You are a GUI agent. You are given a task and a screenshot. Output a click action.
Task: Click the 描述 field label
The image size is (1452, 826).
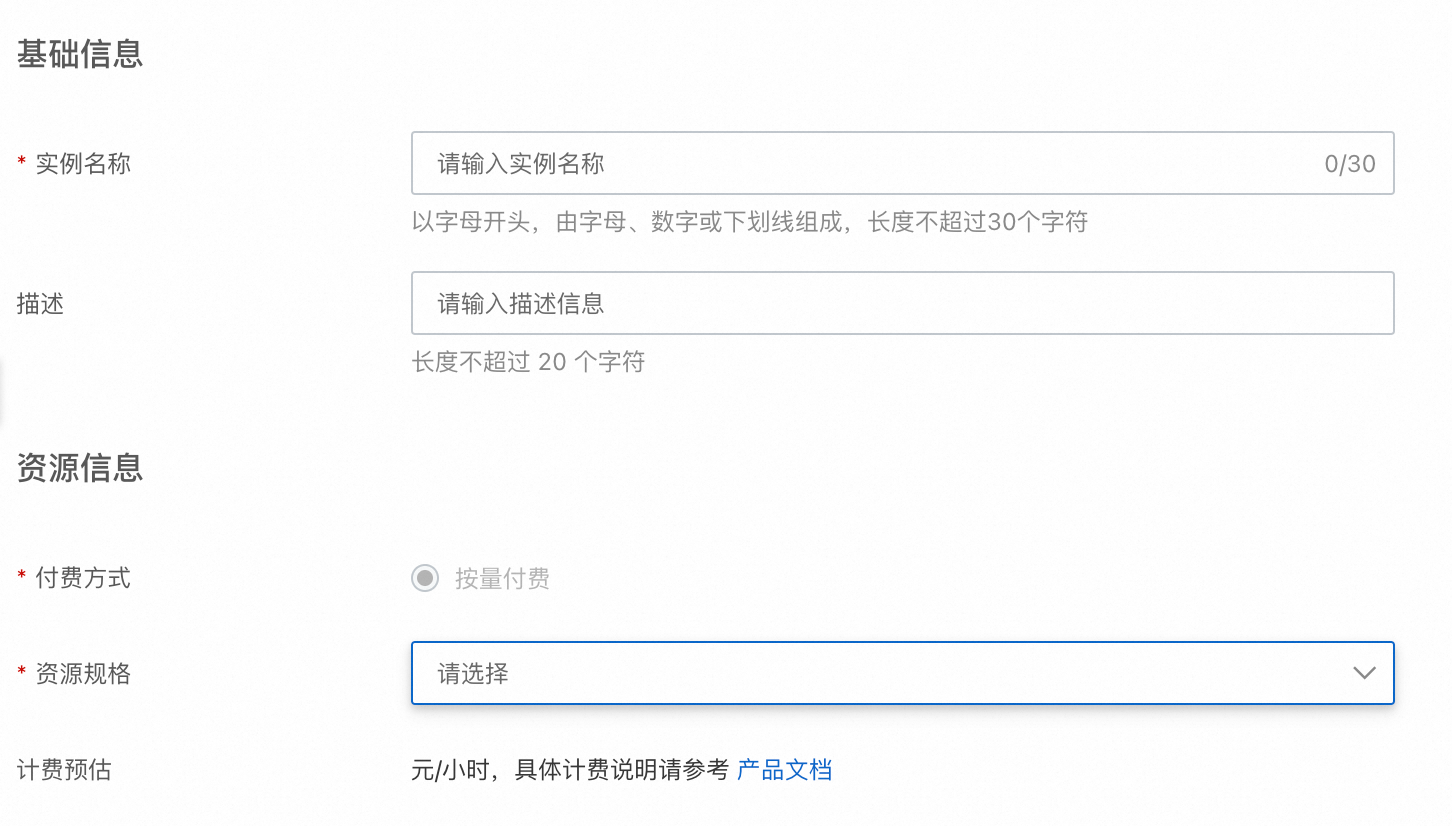click(x=40, y=303)
